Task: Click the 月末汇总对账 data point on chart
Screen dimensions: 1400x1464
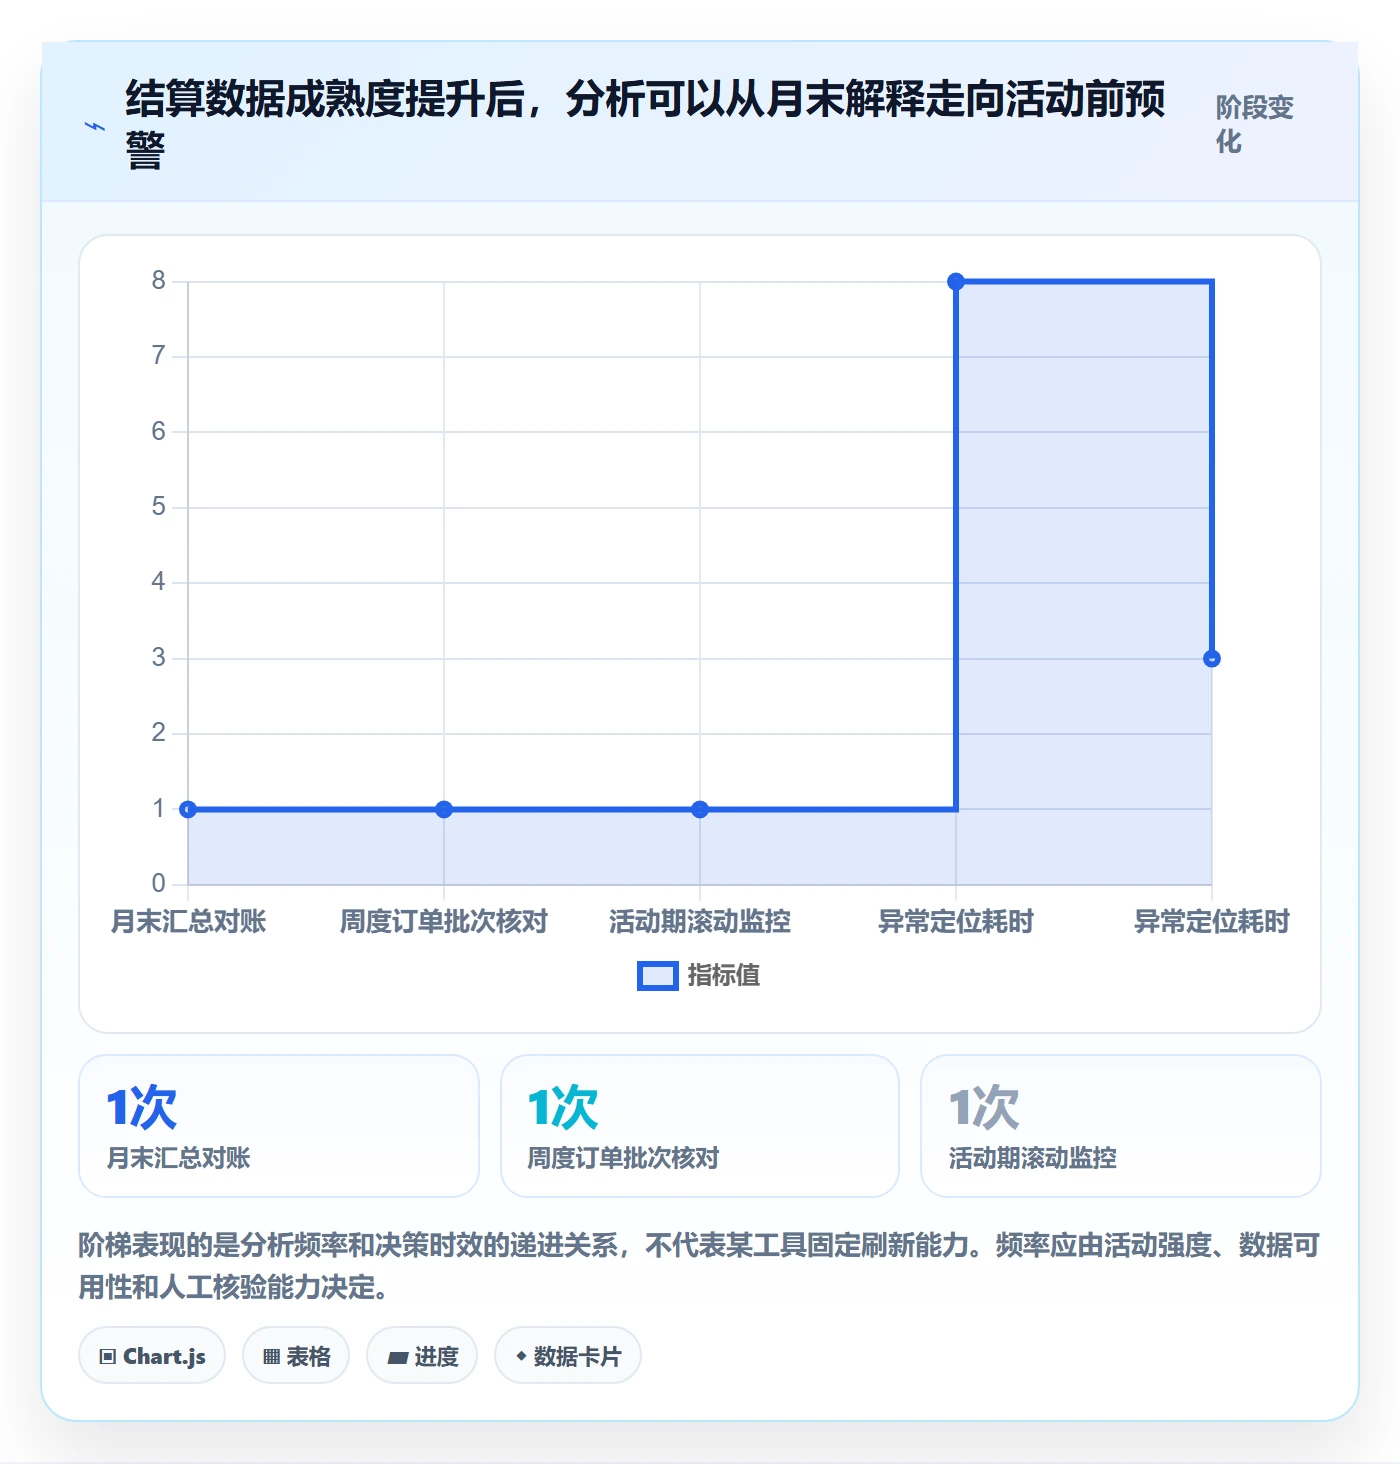Action: [188, 809]
